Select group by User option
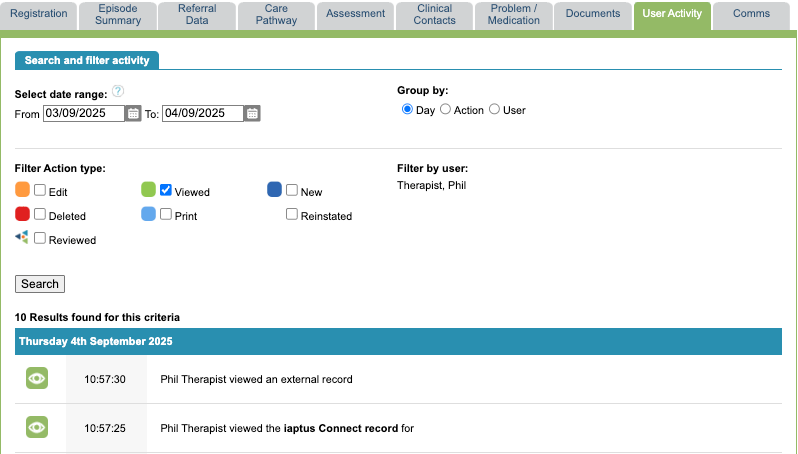Image resolution: width=798 pixels, height=454 pixels. point(494,110)
